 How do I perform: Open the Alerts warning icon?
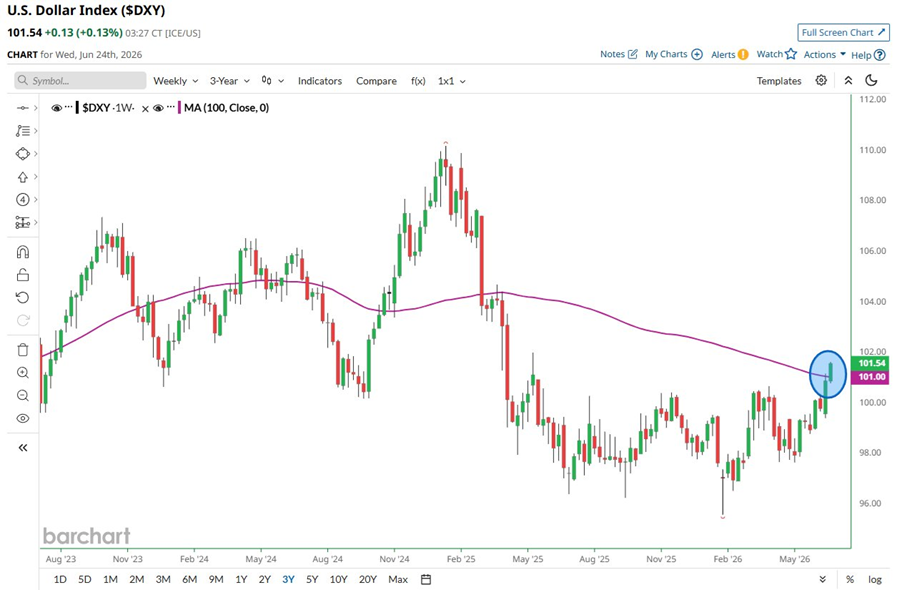[x=743, y=54]
